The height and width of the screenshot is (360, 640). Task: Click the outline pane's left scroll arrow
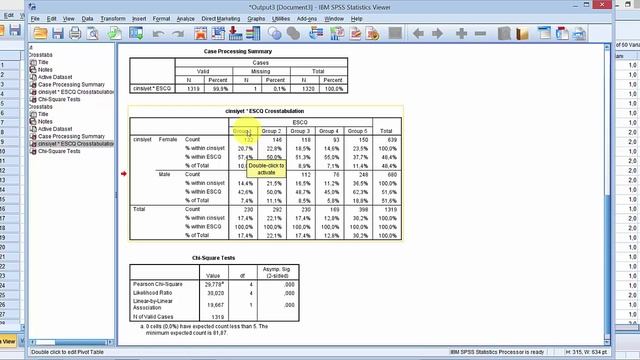pyautogui.click(x=32, y=342)
